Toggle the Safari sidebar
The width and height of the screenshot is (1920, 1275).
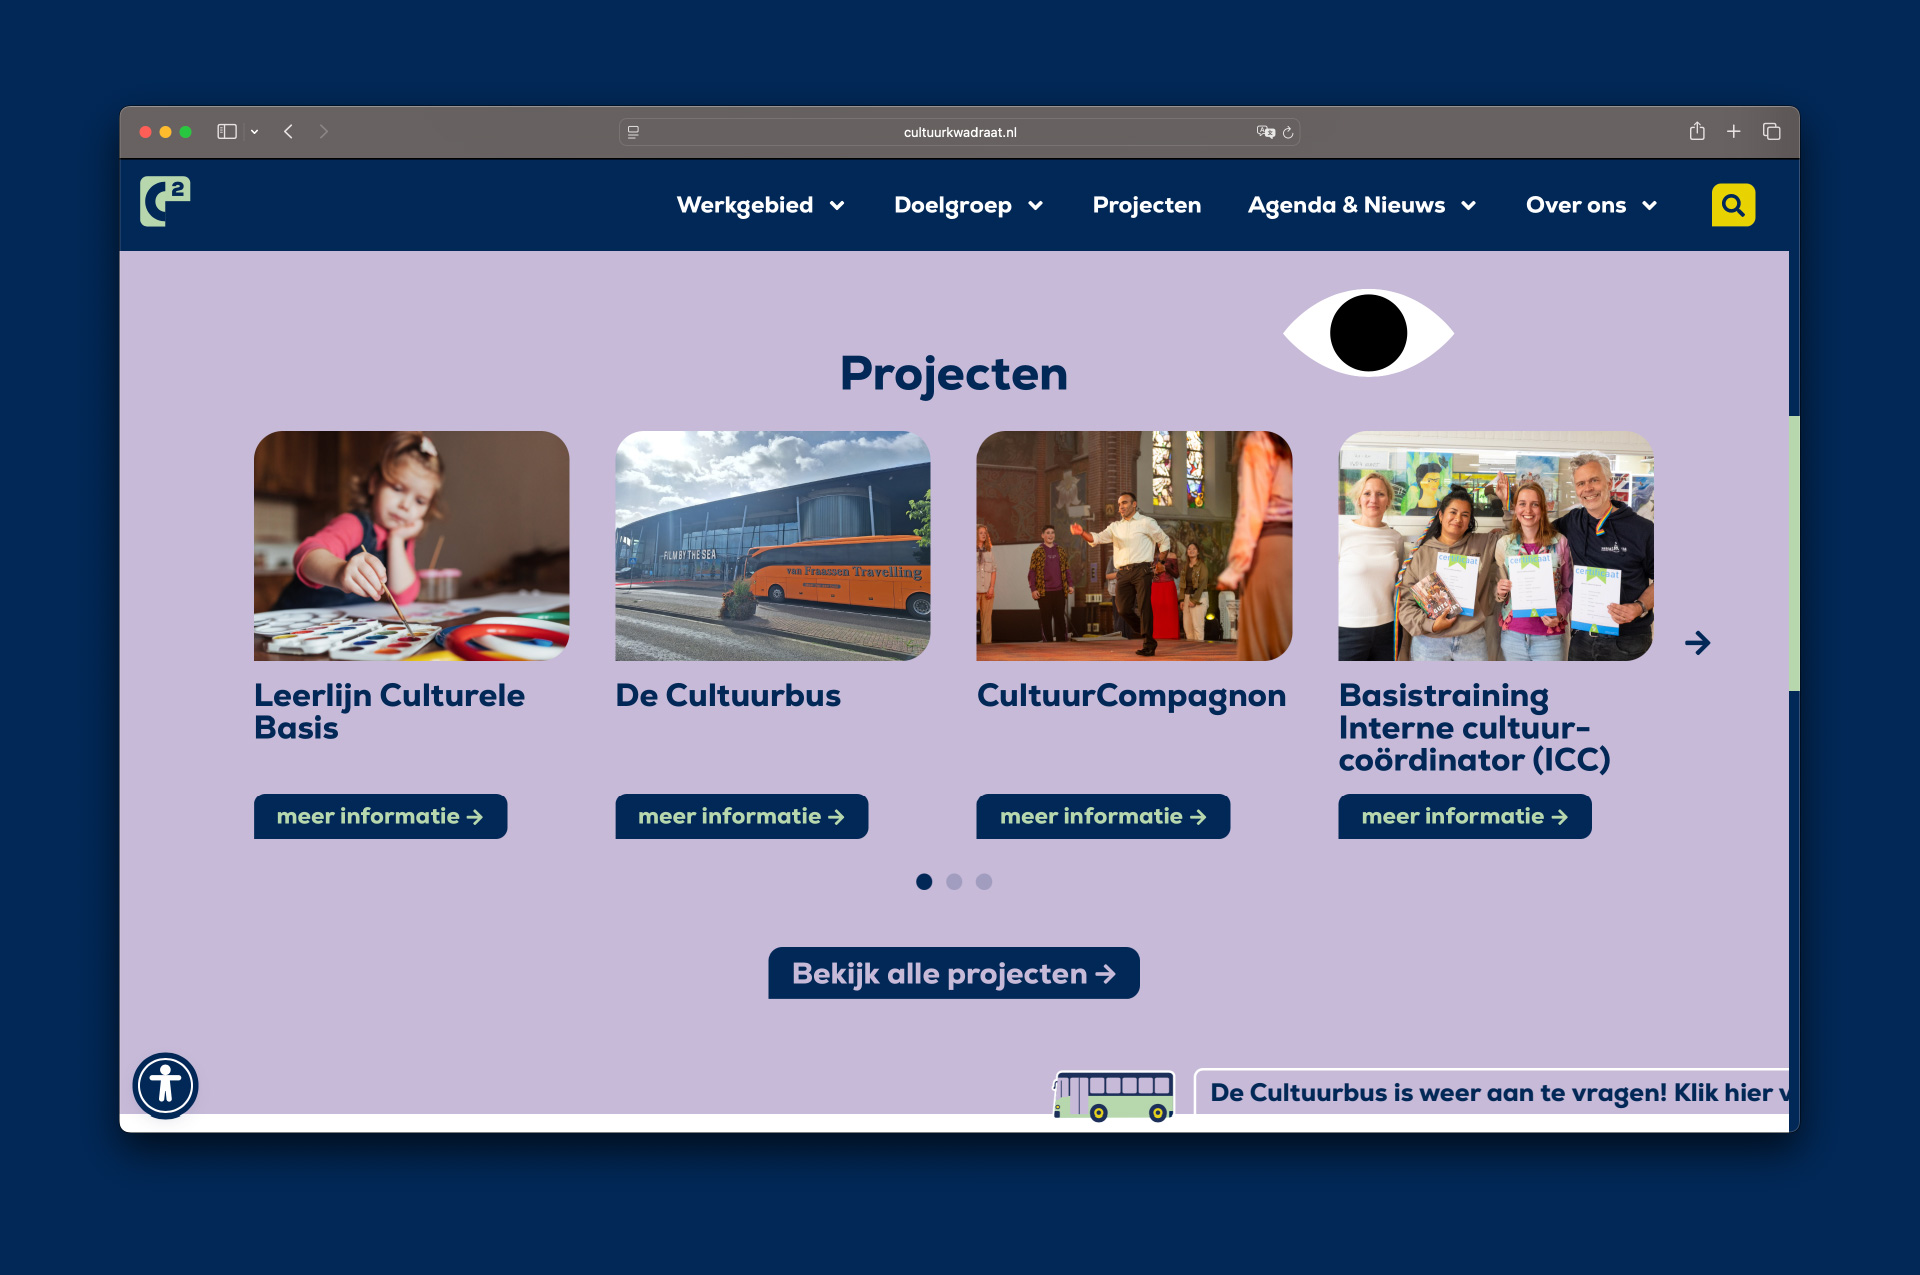(x=227, y=131)
